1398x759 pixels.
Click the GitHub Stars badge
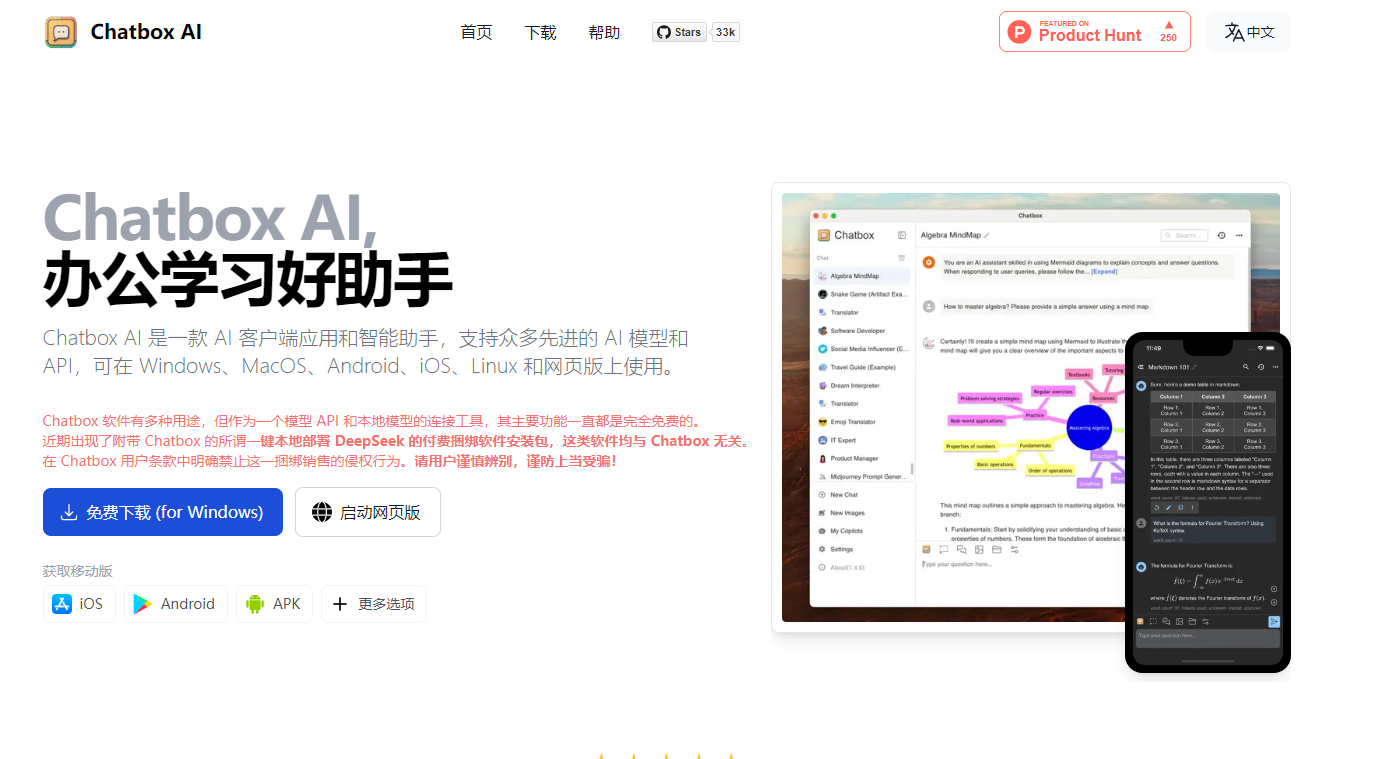coord(680,32)
